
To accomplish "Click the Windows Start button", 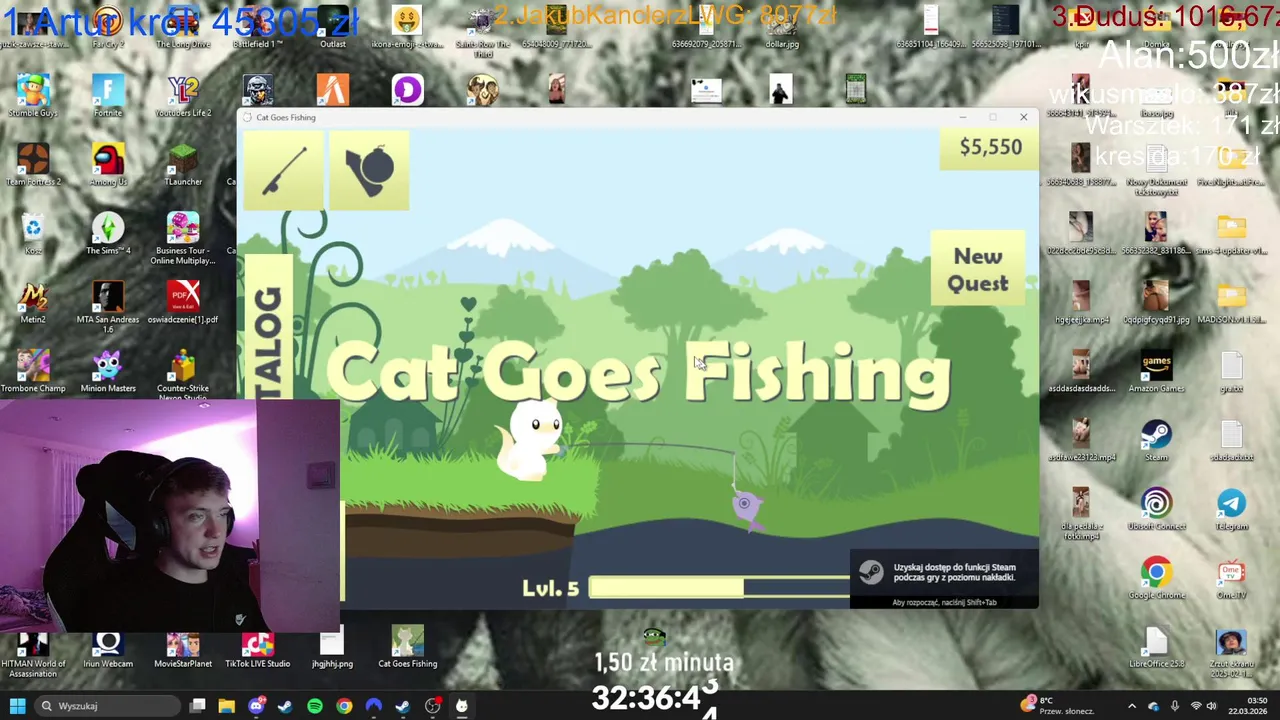I will click(x=17, y=706).
